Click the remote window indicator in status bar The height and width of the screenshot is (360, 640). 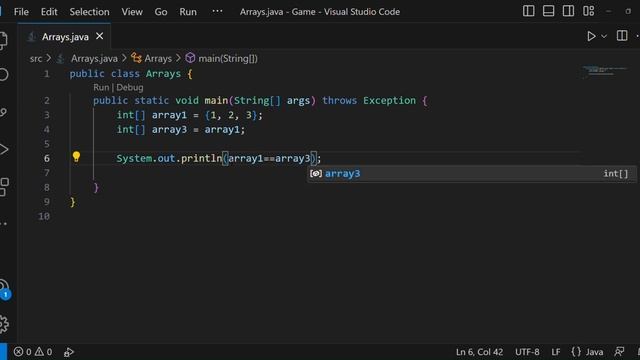(3, 352)
